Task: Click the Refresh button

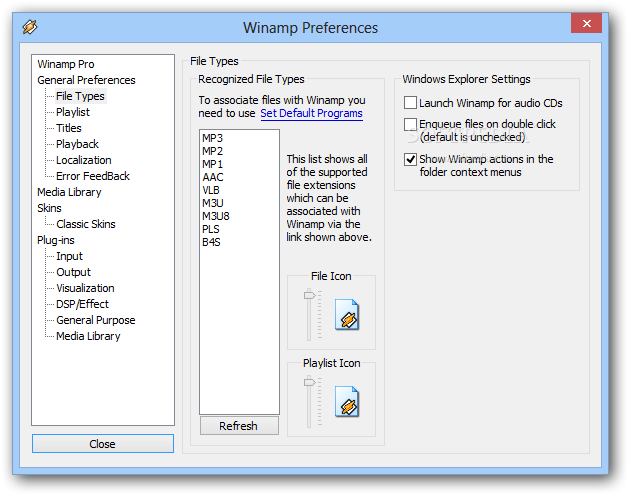Action: tap(239, 426)
